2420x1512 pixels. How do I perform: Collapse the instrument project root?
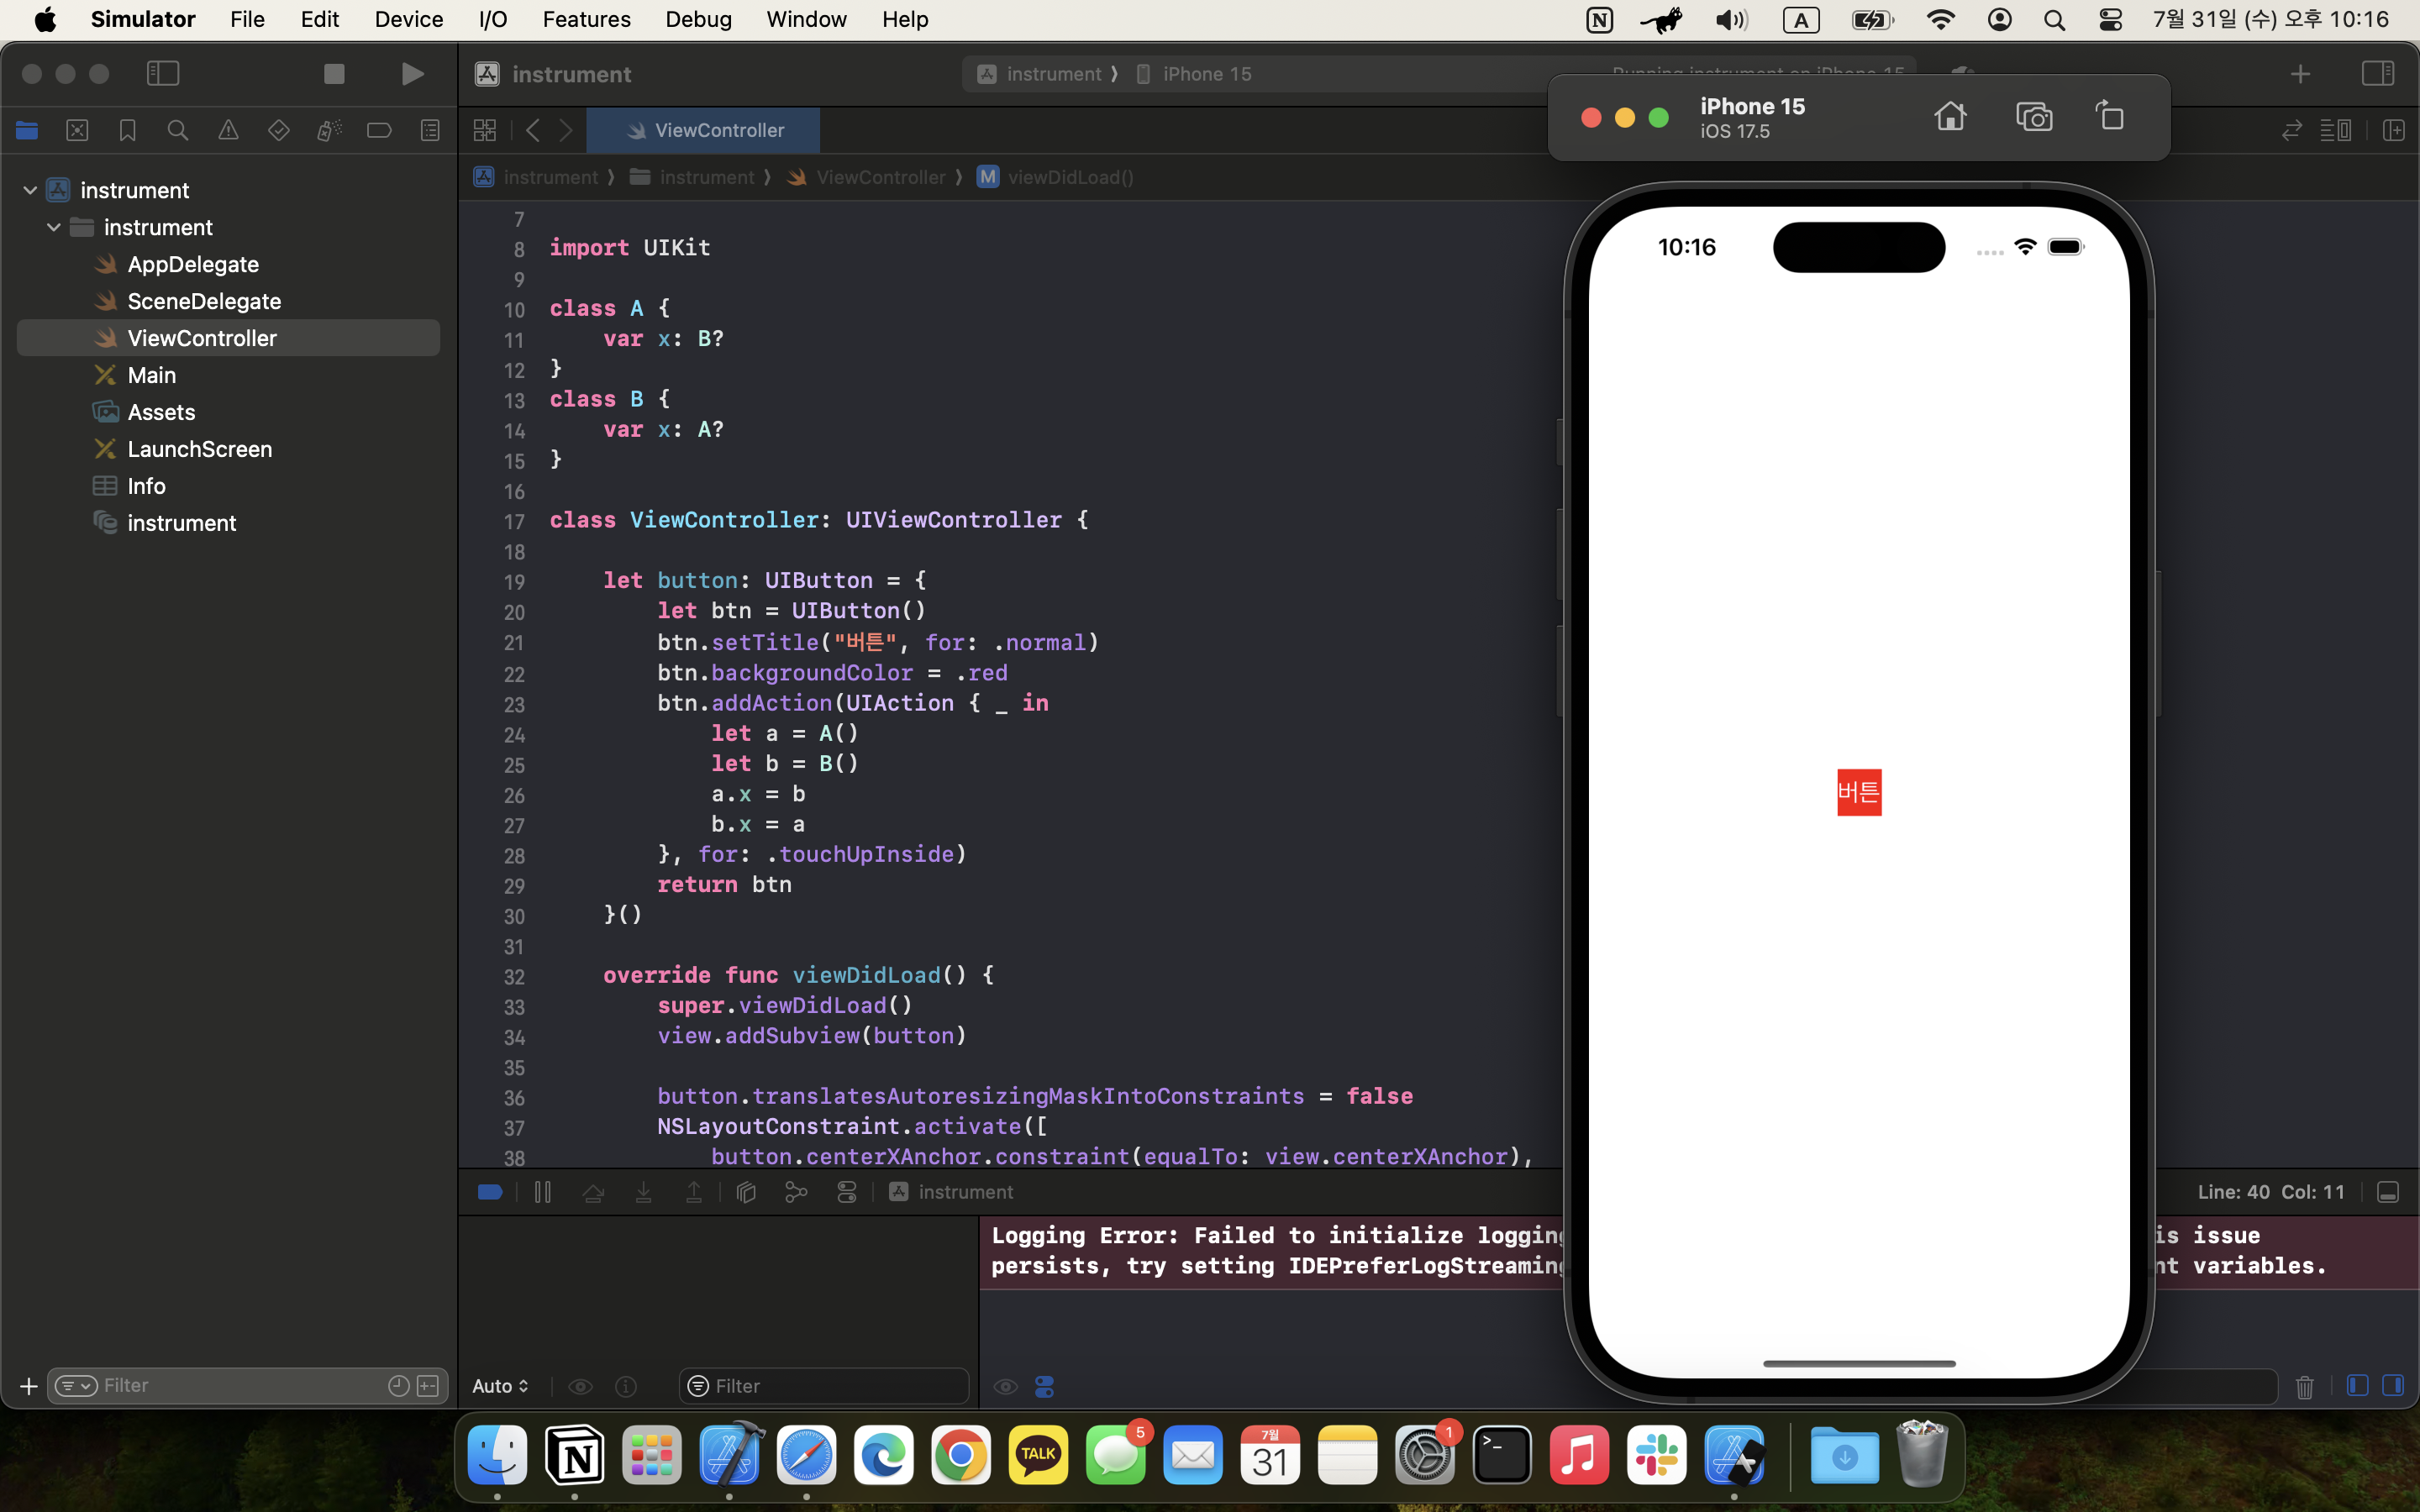click(30, 190)
